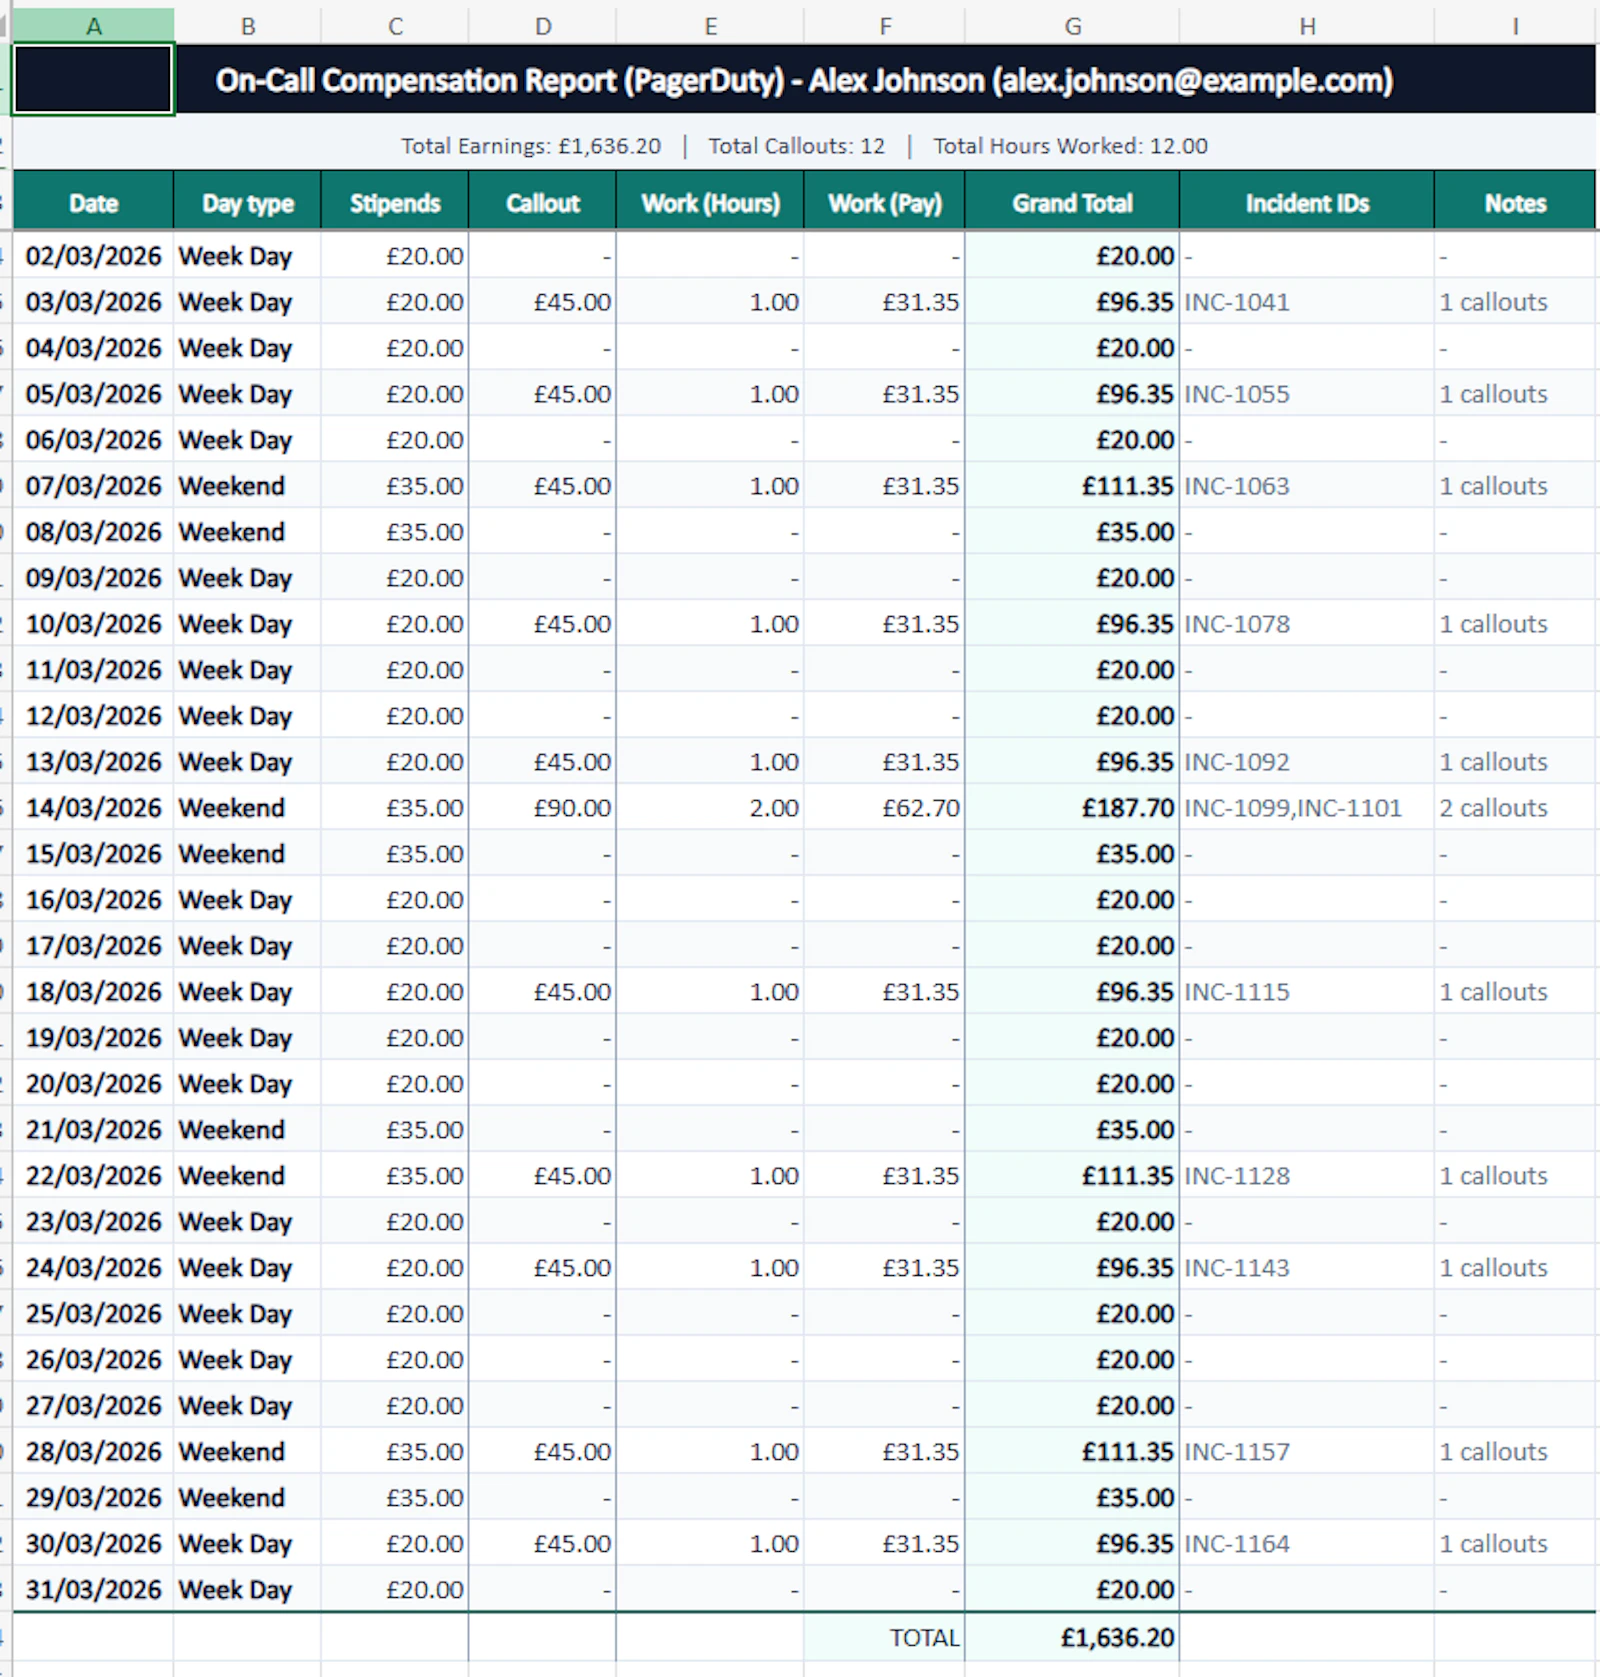The width and height of the screenshot is (1600, 1677).
Task: Select column C header
Action: point(395,26)
